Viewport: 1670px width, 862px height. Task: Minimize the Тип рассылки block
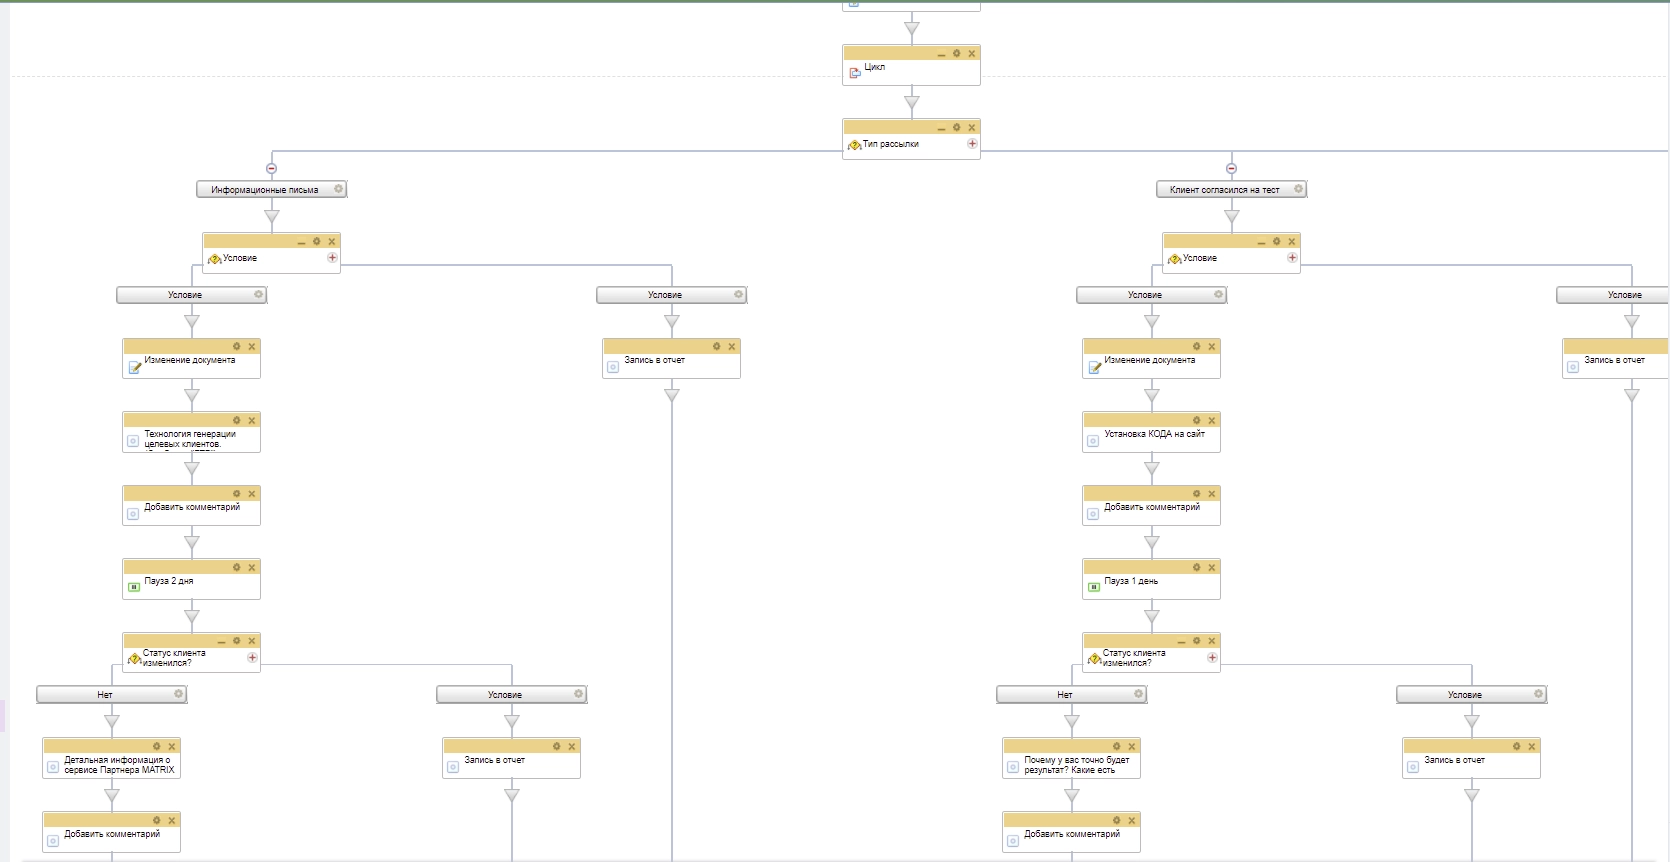(941, 129)
